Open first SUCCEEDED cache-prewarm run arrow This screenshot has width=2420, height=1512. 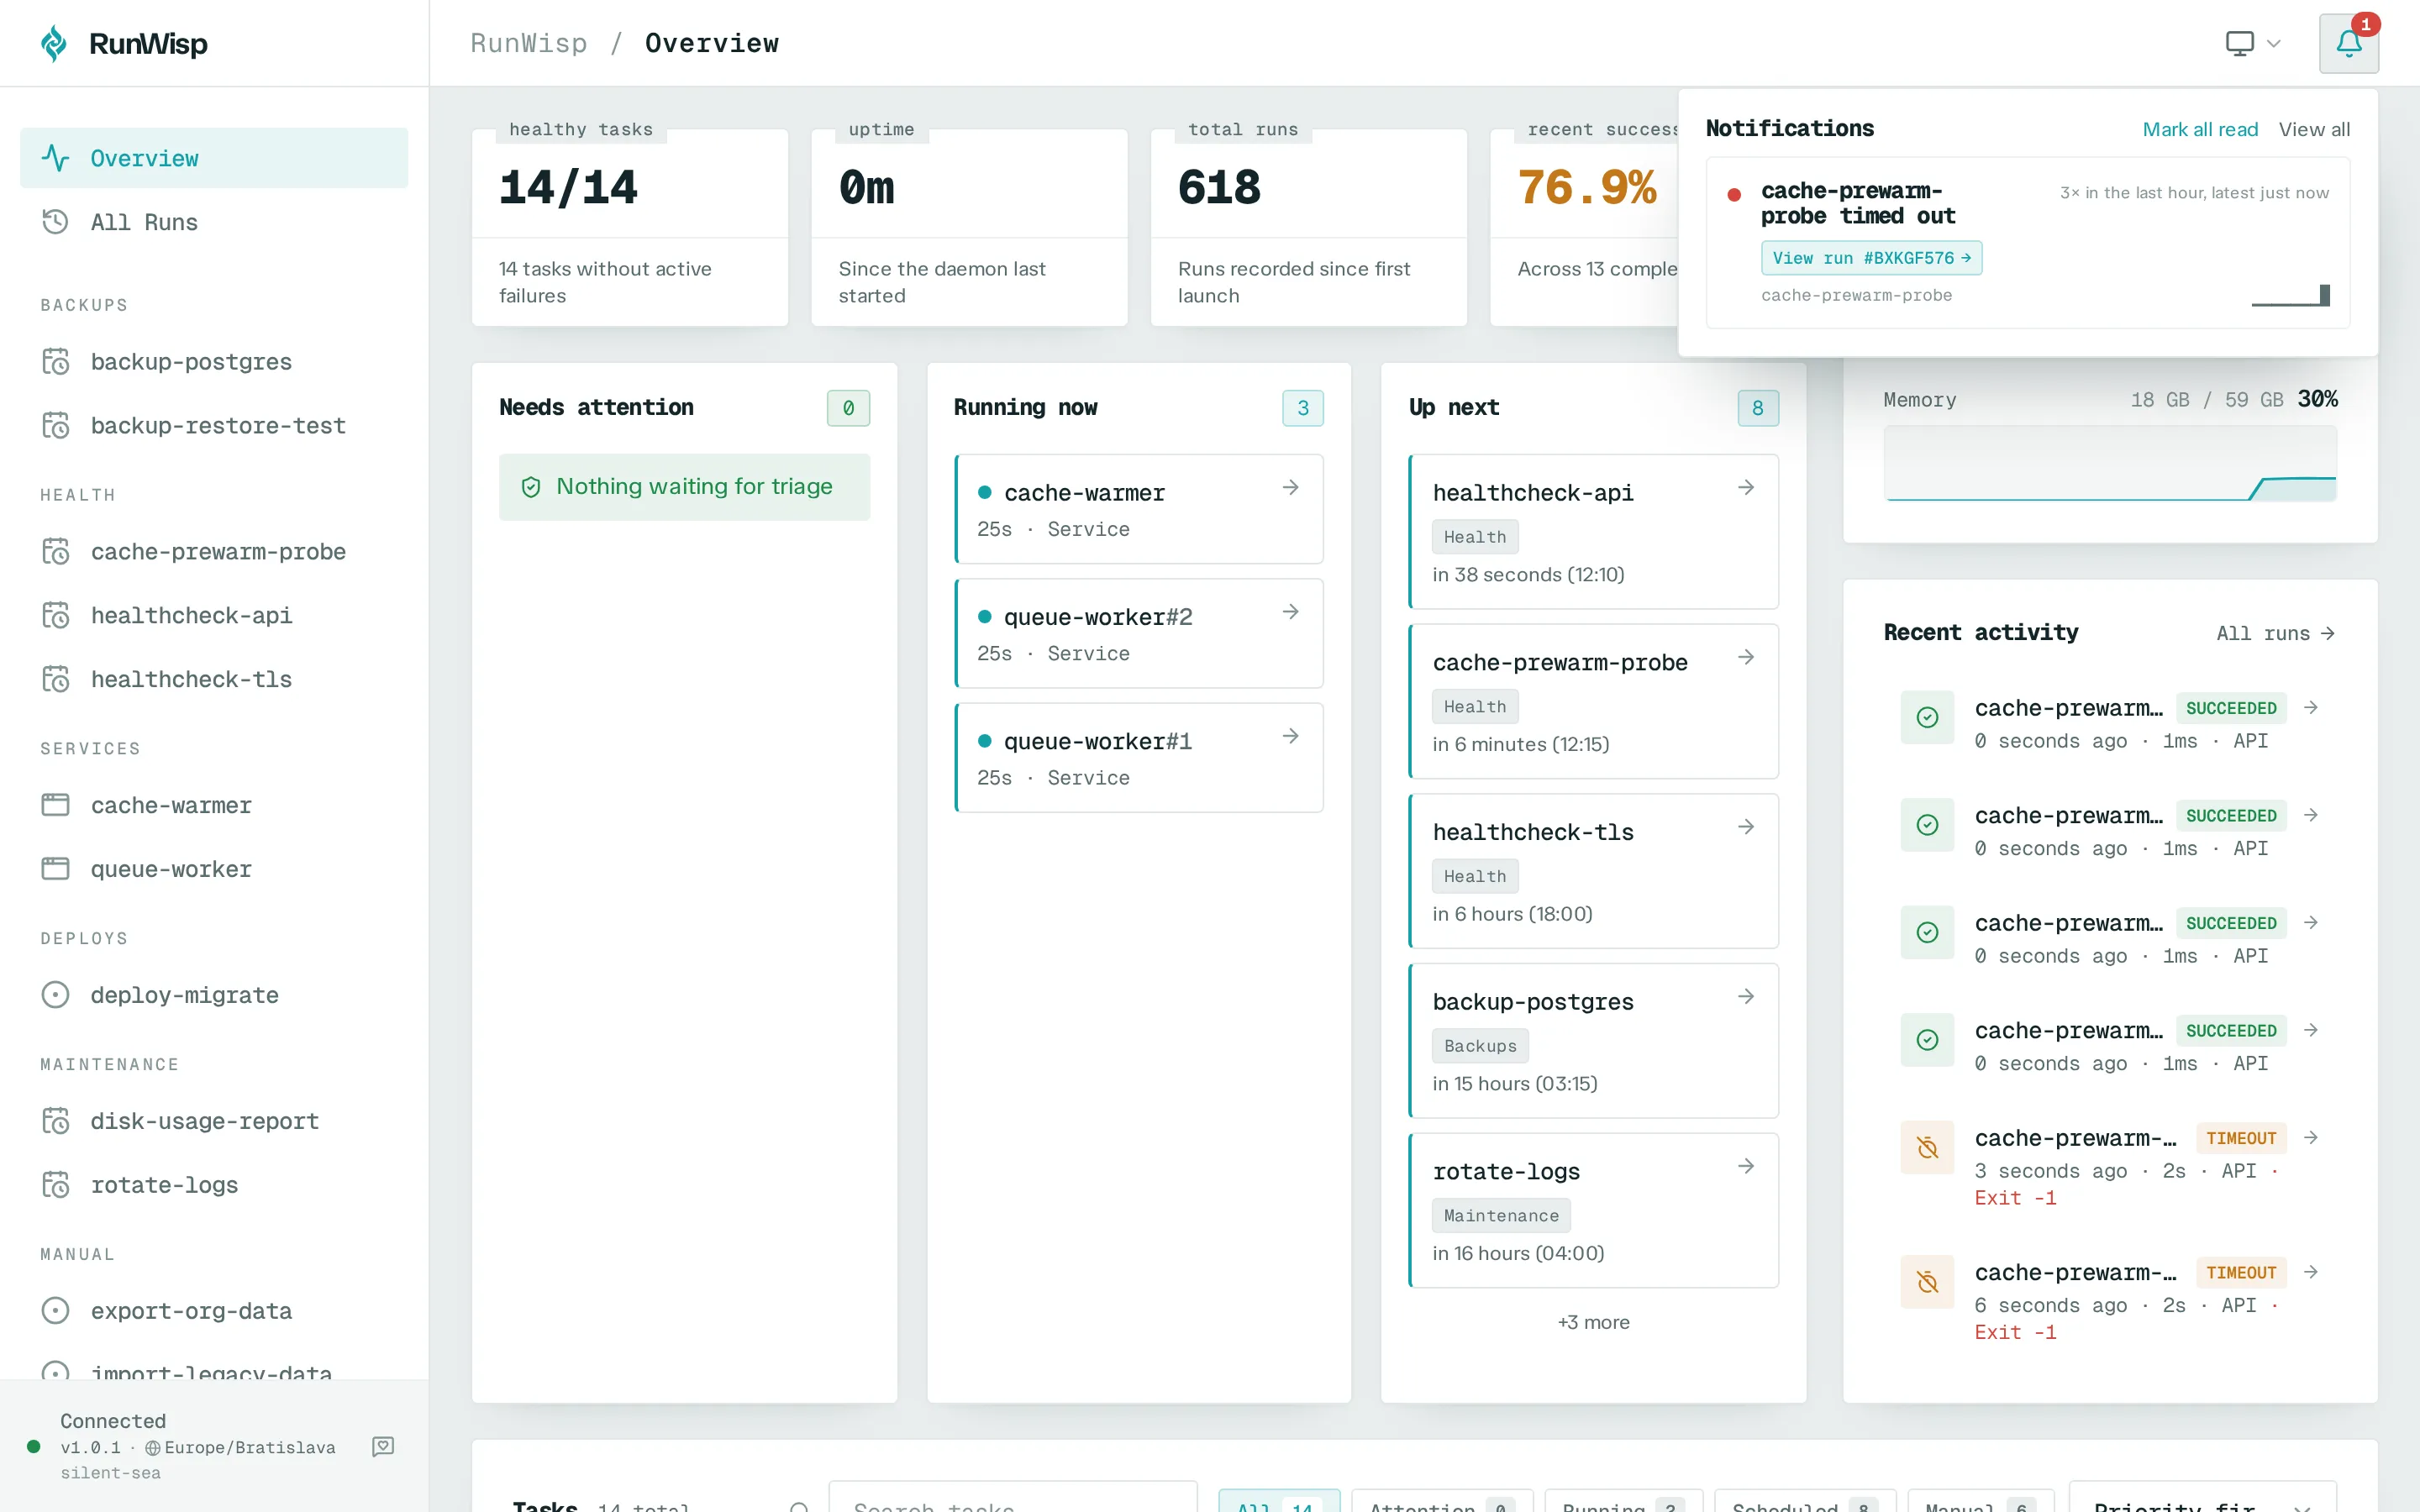[2311, 707]
